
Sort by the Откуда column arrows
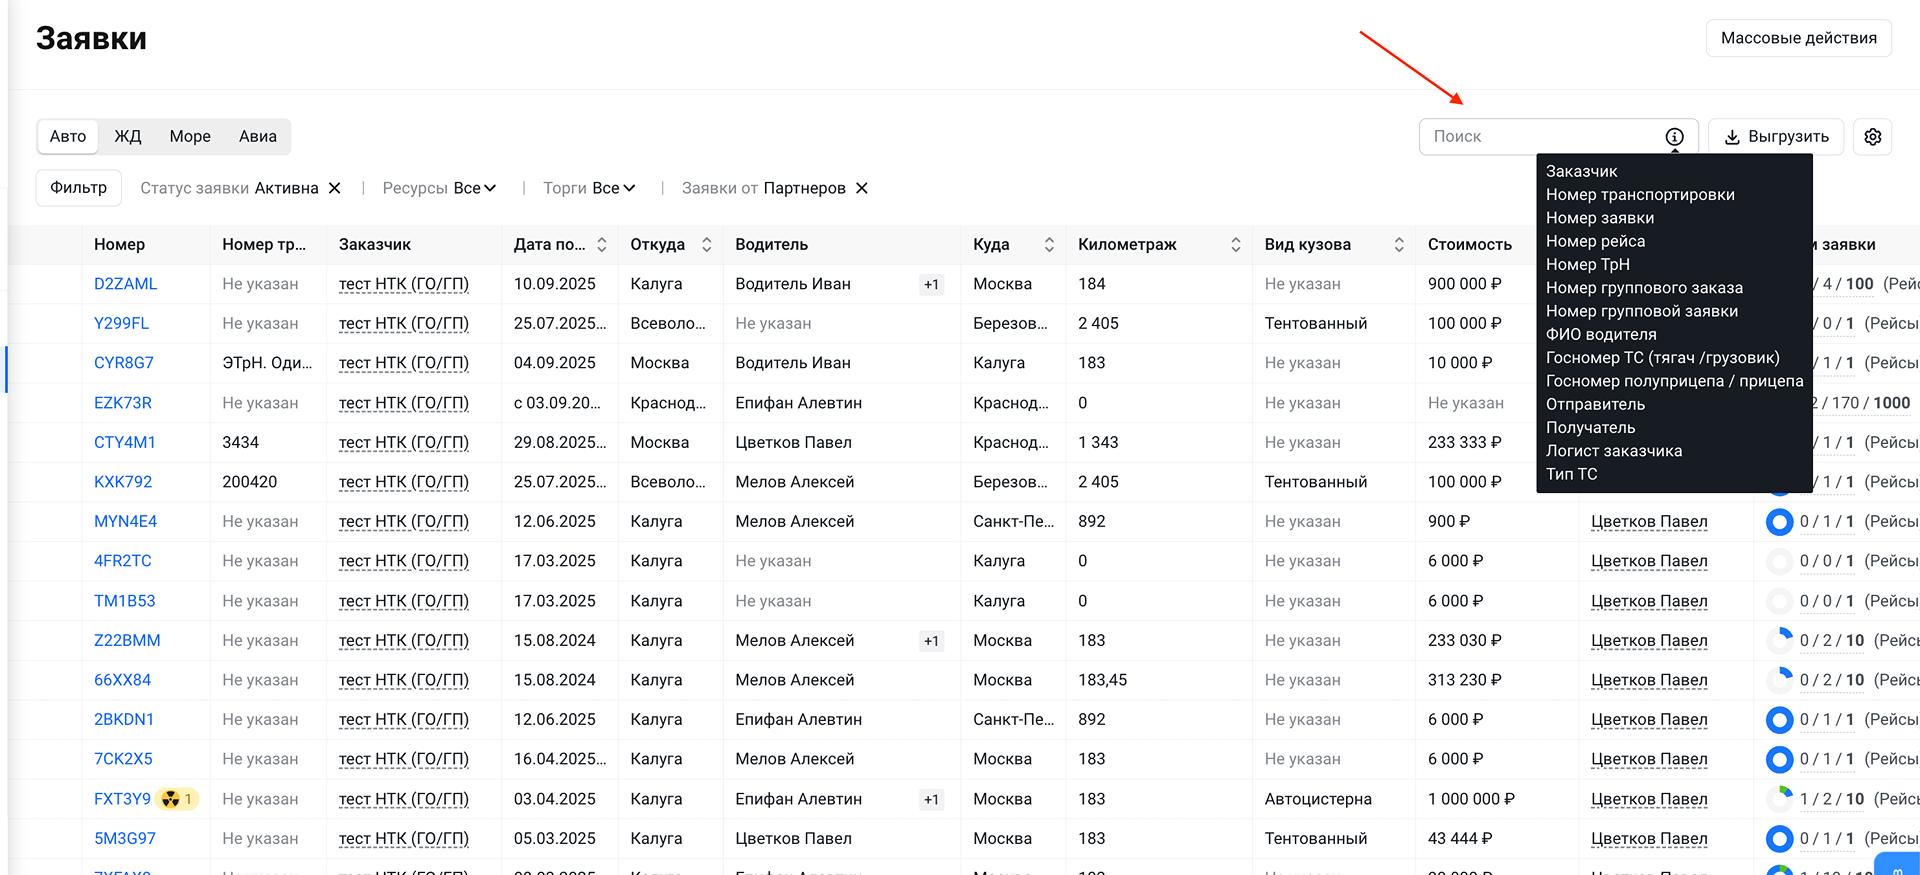click(706, 245)
